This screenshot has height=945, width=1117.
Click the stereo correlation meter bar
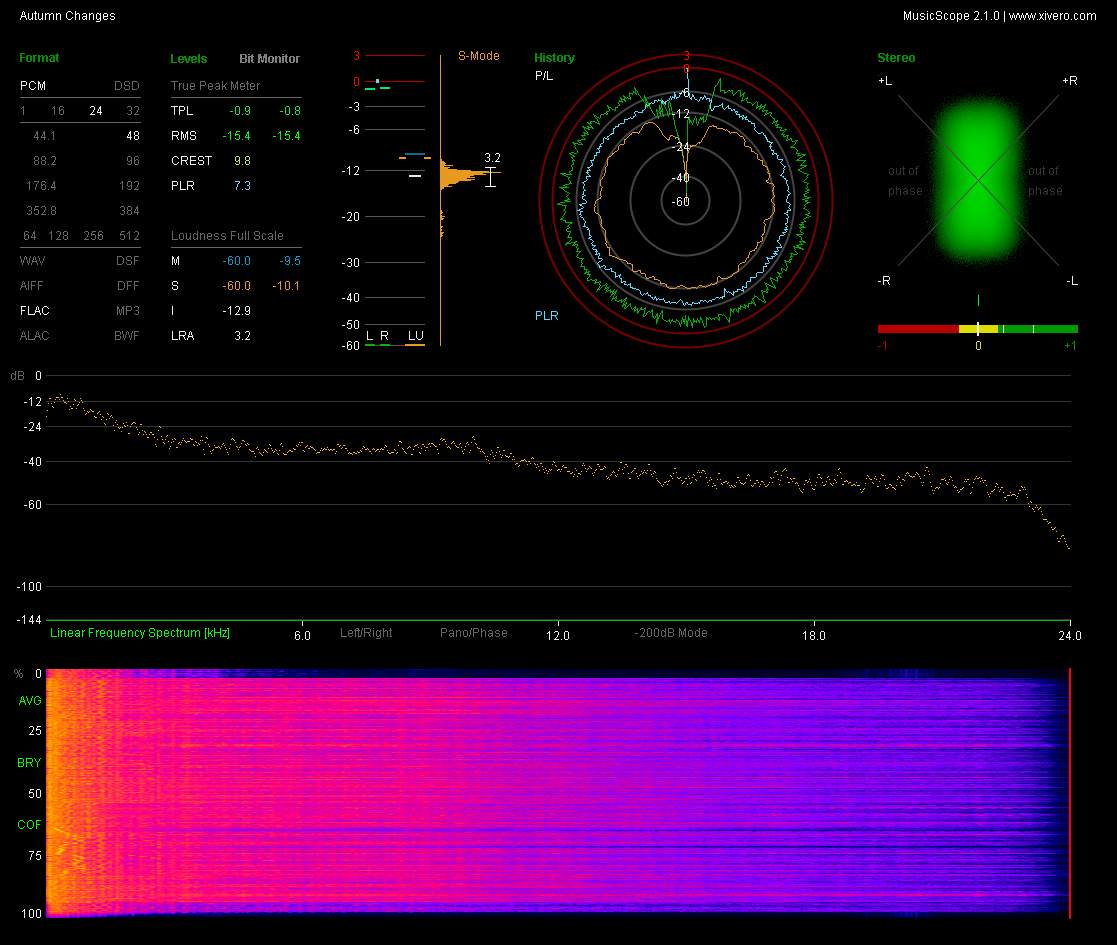[x=977, y=329]
